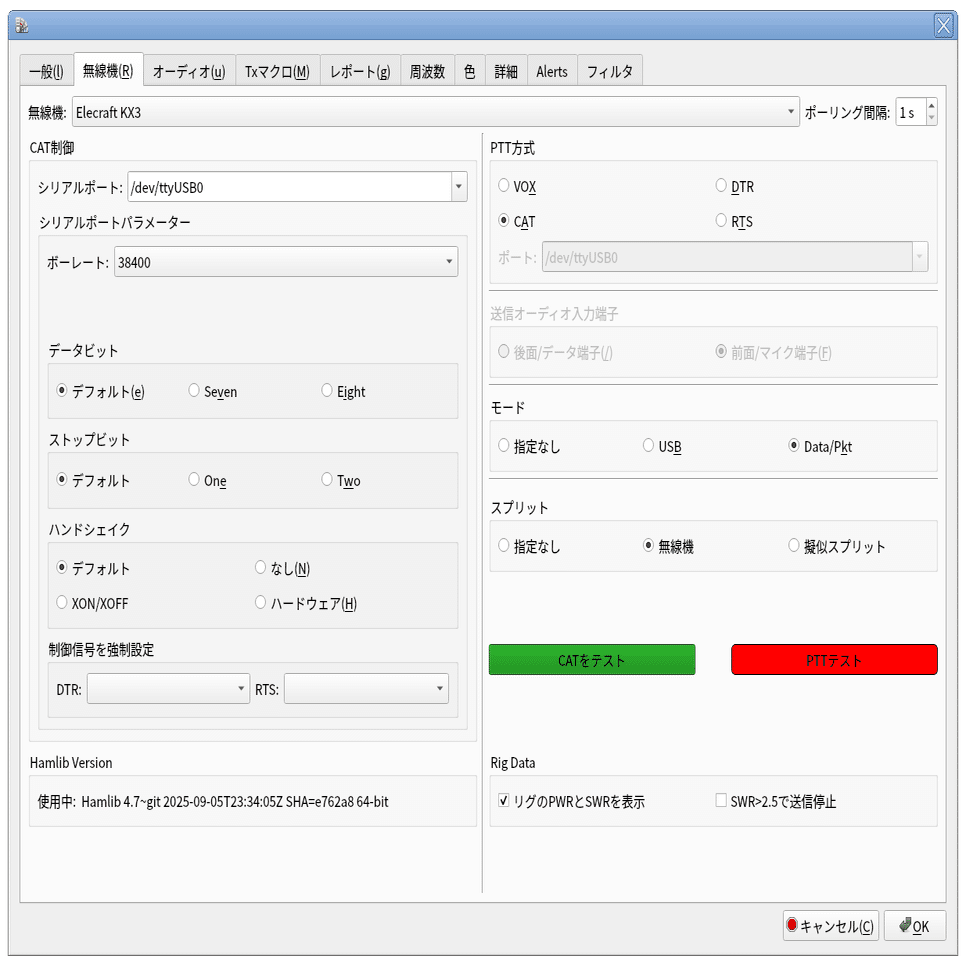Select RTS for PTT方式
The height and width of the screenshot is (966, 966).
point(720,221)
